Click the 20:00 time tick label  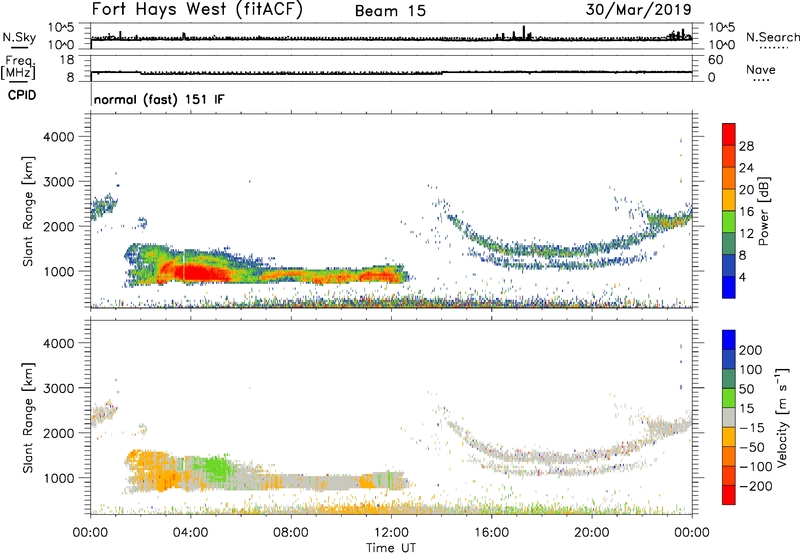pyautogui.click(x=592, y=533)
